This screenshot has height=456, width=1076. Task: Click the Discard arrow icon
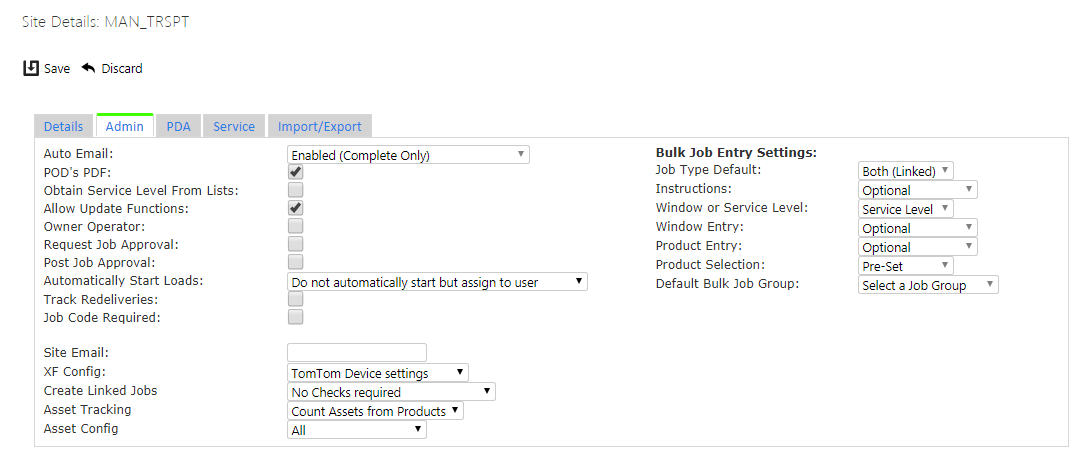(x=89, y=68)
